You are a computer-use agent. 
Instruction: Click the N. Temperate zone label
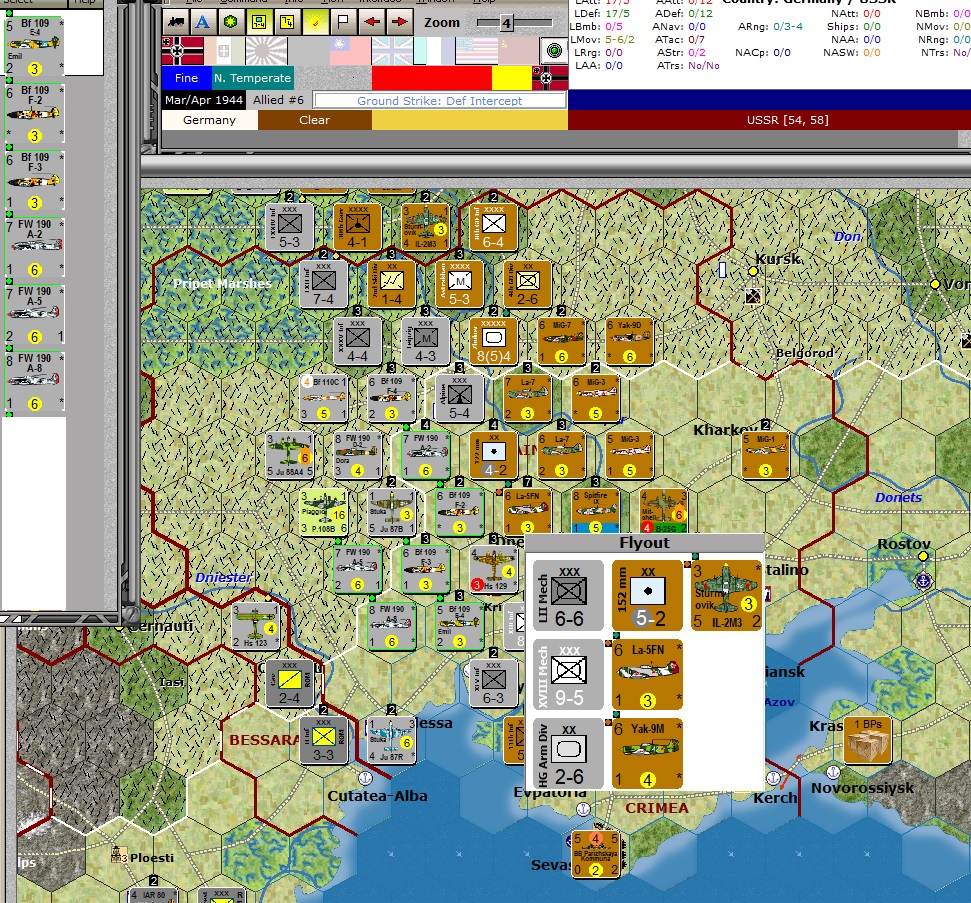pyautogui.click(x=252, y=78)
